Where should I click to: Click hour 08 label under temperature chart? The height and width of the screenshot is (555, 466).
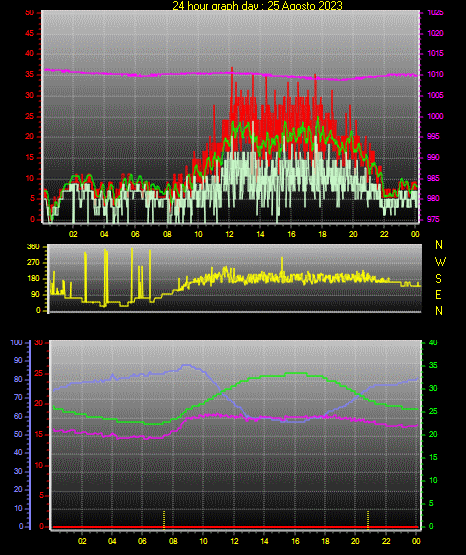[173, 541]
